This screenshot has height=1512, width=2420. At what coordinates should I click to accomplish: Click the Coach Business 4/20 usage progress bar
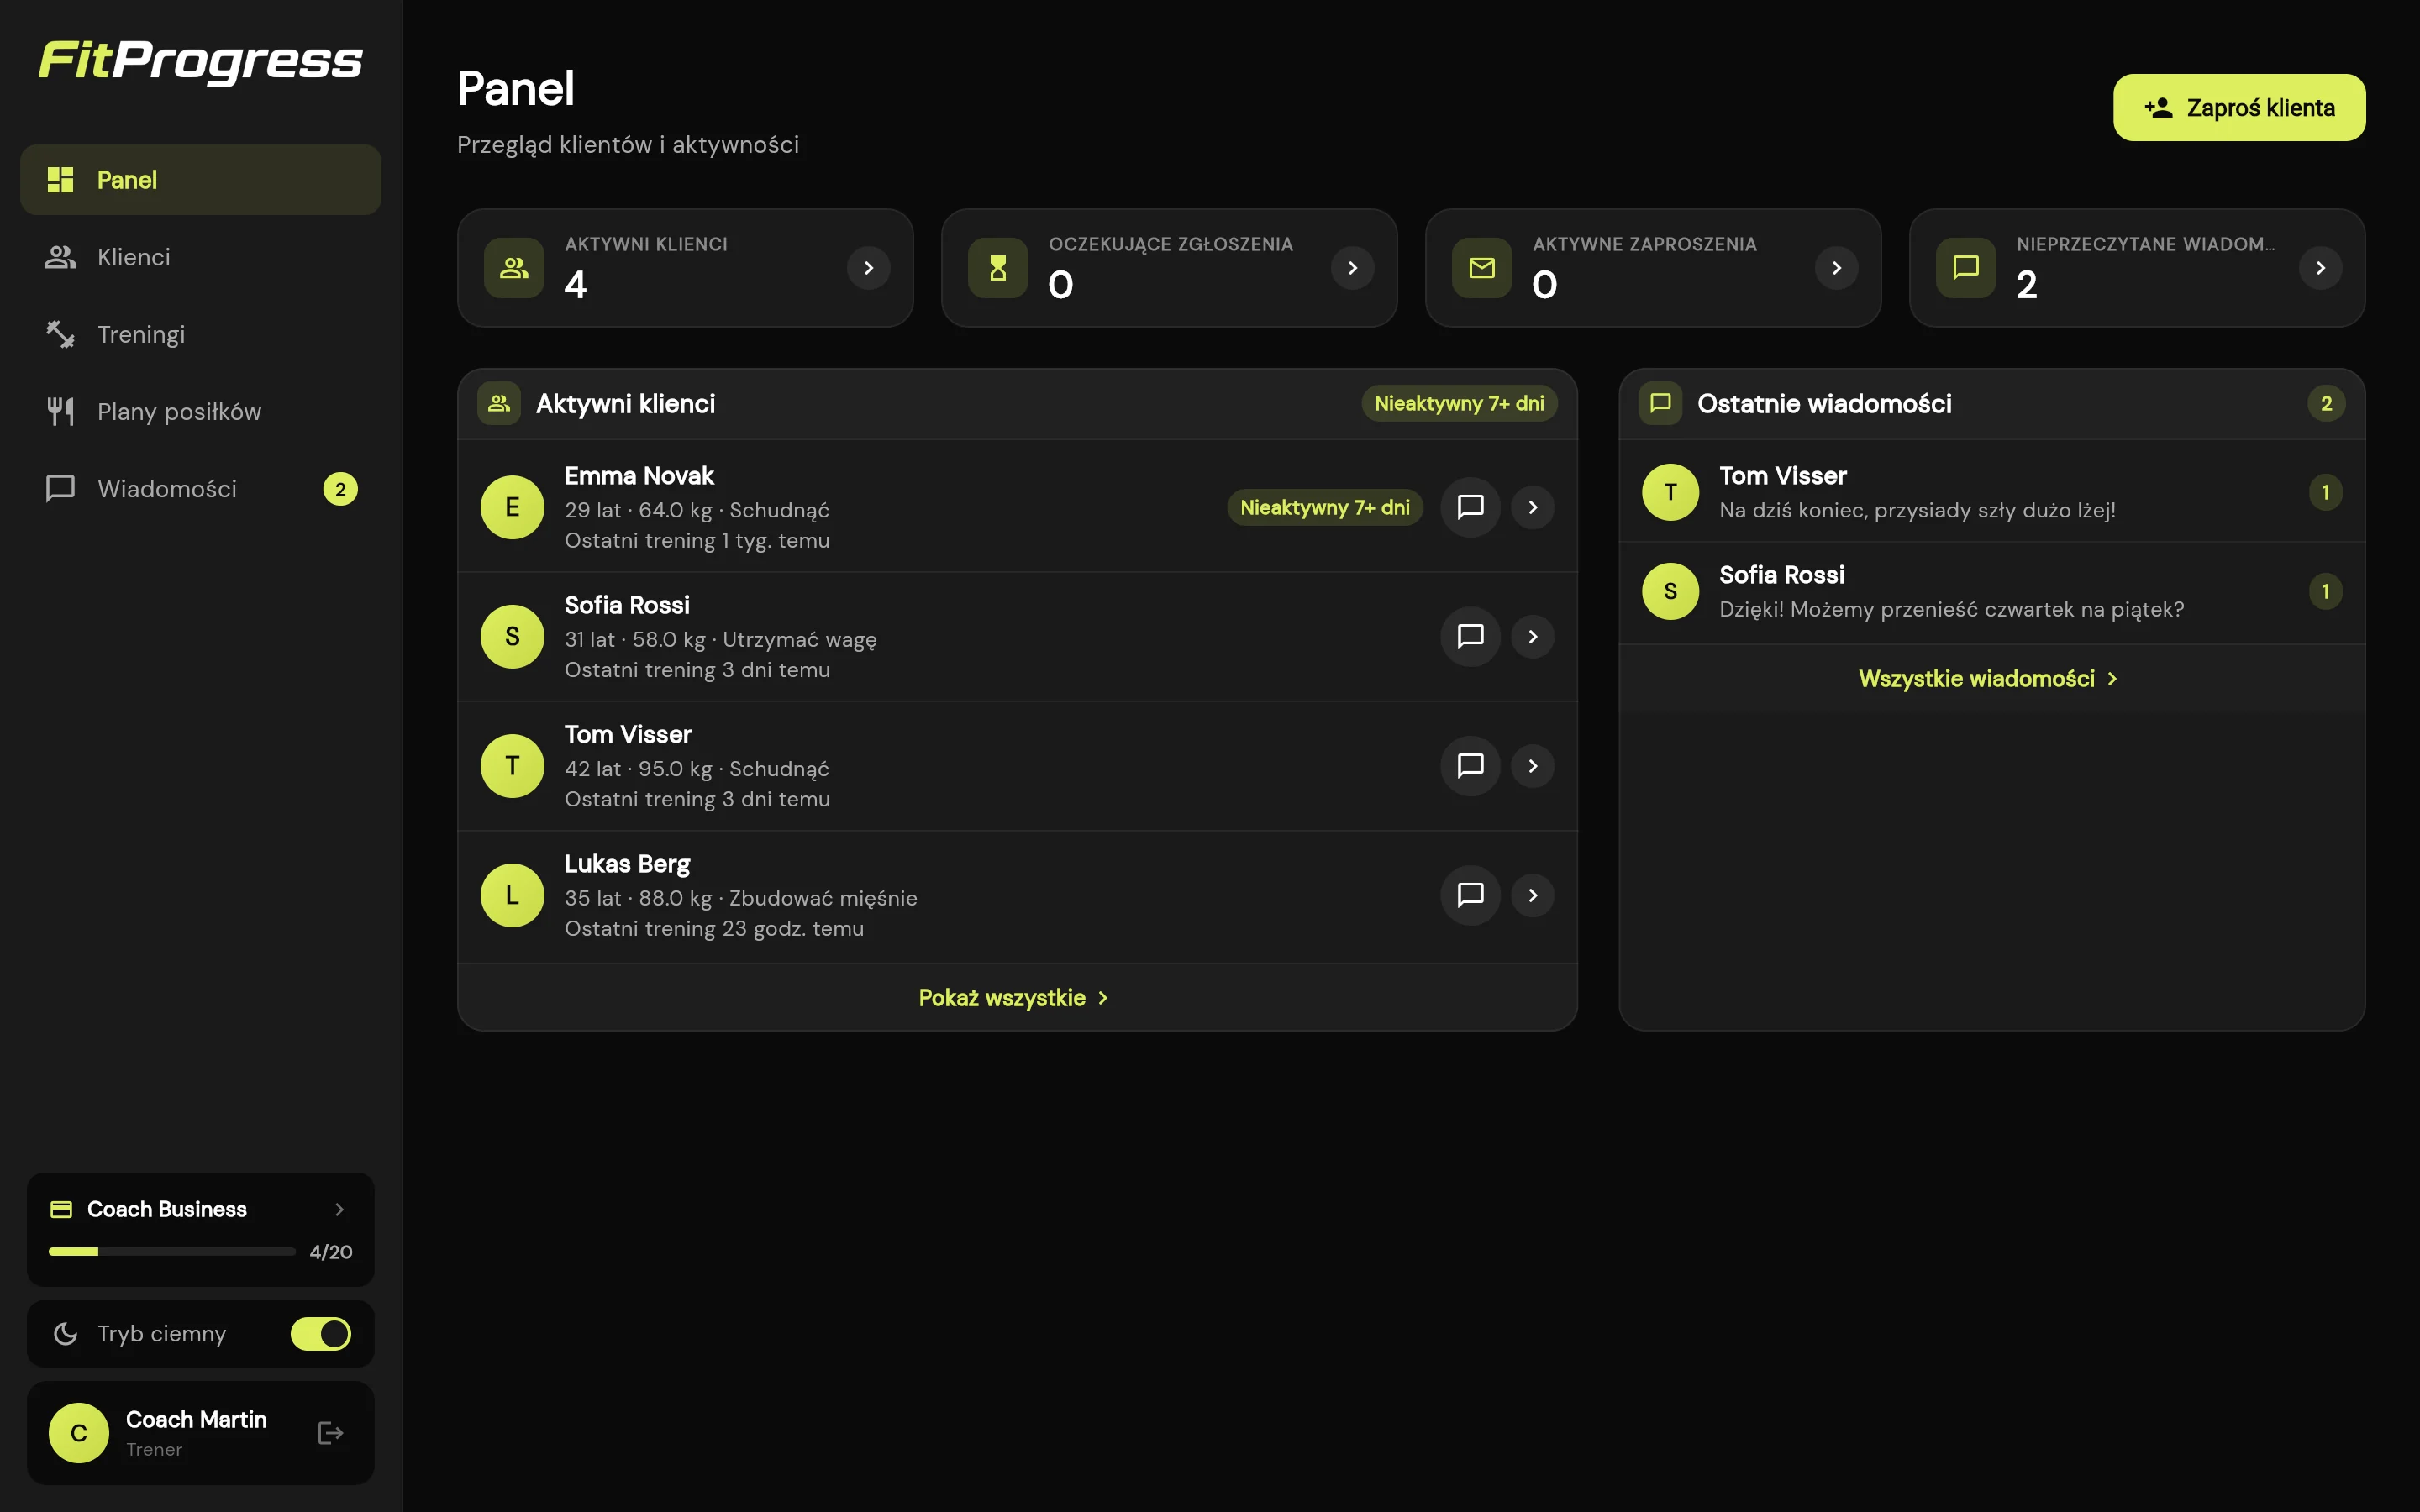(x=172, y=1251)
